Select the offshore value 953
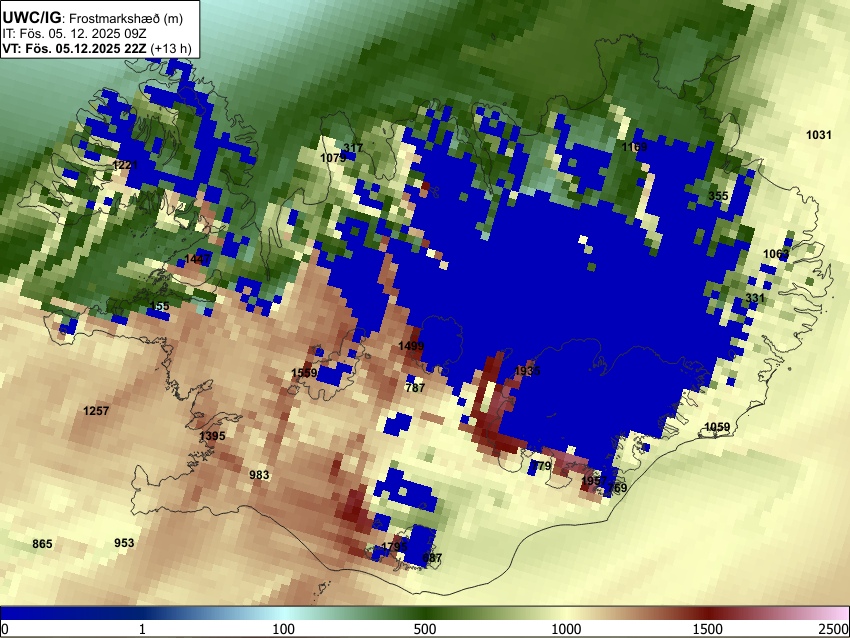This screenshot has width=850, height=638. coord(124,543)
